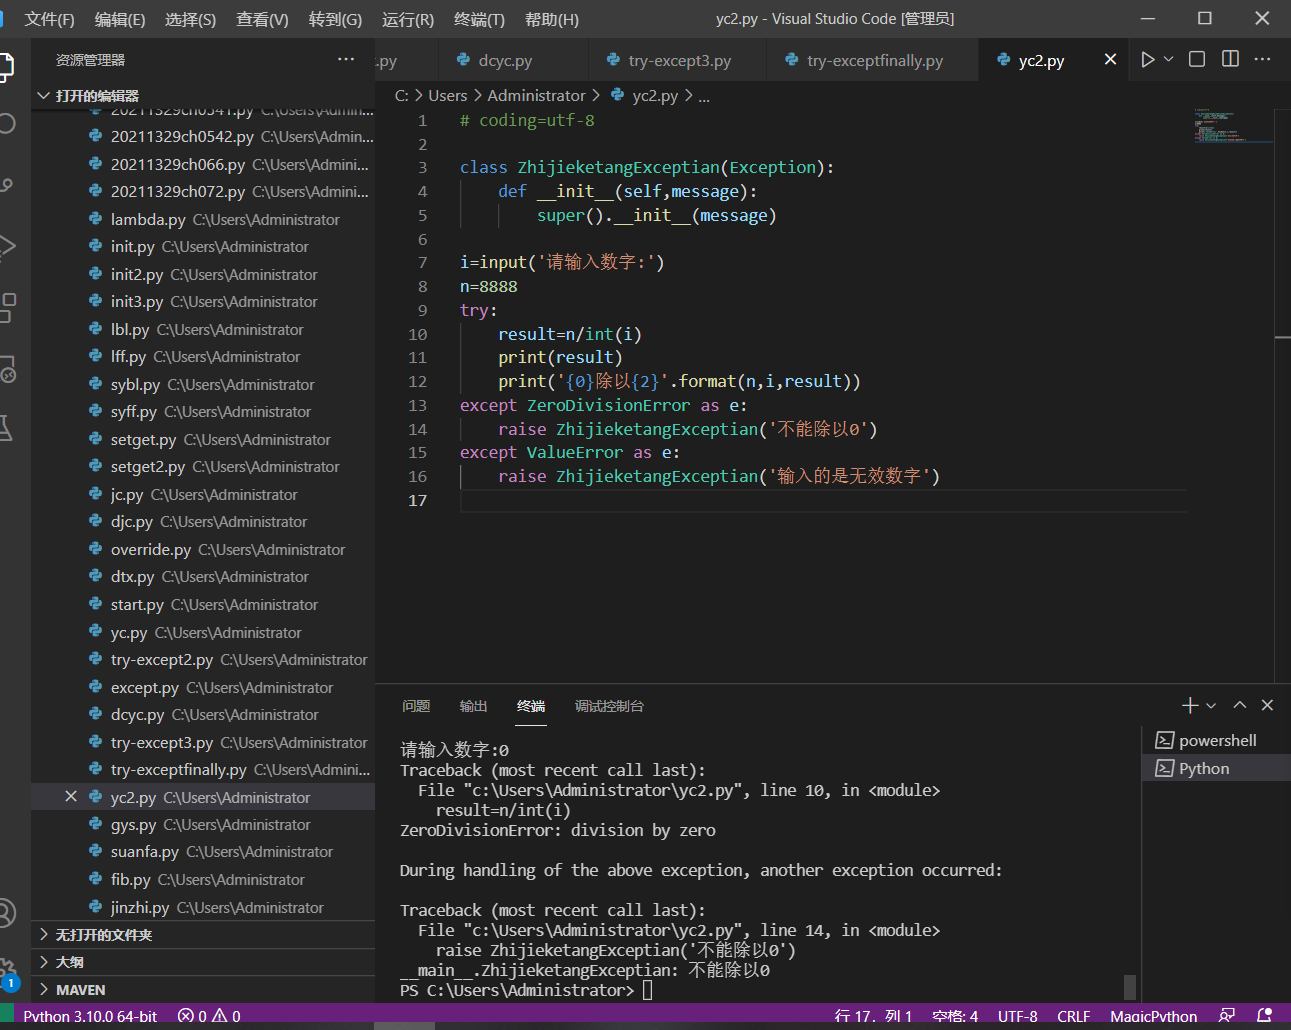Open lambda.py in the open editors list

pos(148,220)
